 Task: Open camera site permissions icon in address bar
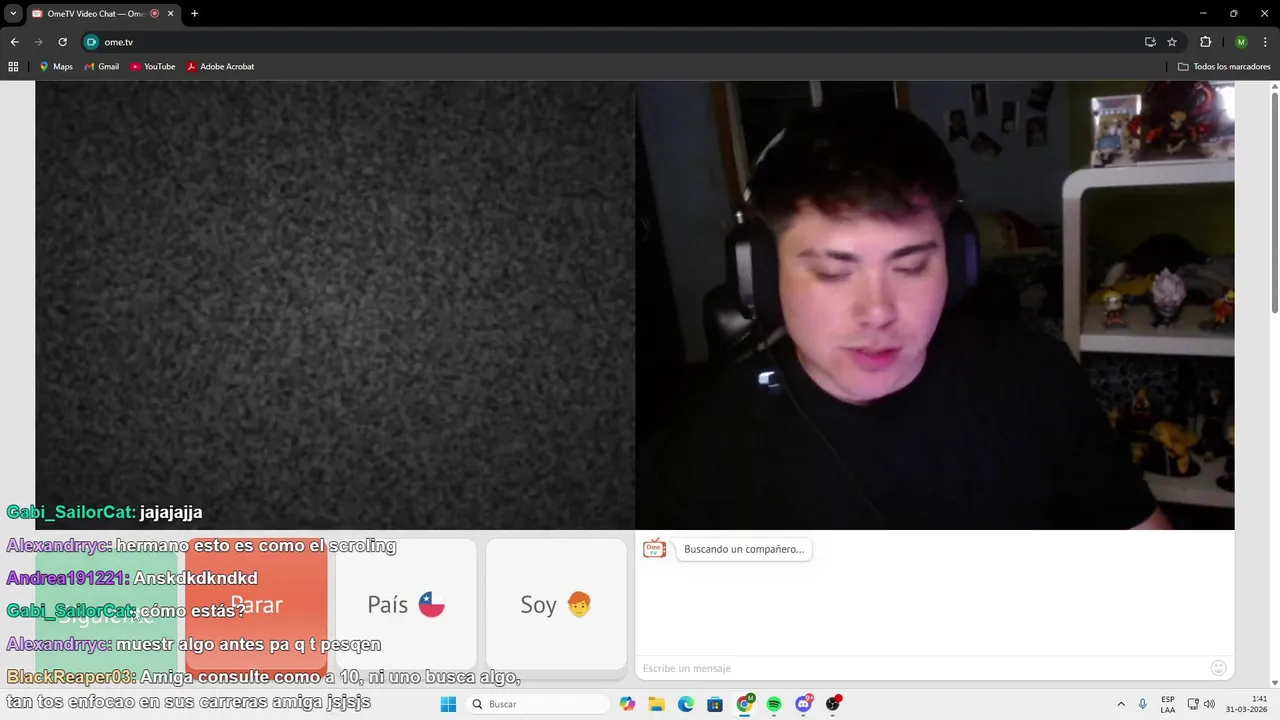(x=92, y=42)
